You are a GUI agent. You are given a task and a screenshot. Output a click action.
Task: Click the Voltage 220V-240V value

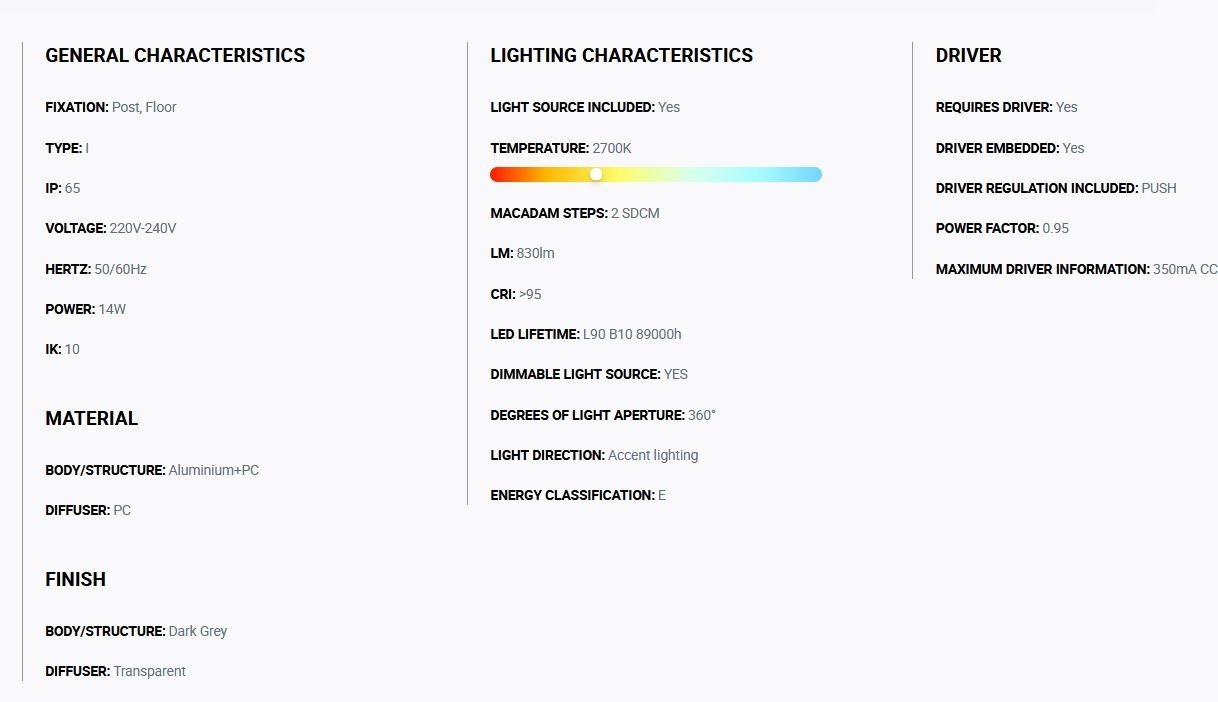[x=143, y=228]
